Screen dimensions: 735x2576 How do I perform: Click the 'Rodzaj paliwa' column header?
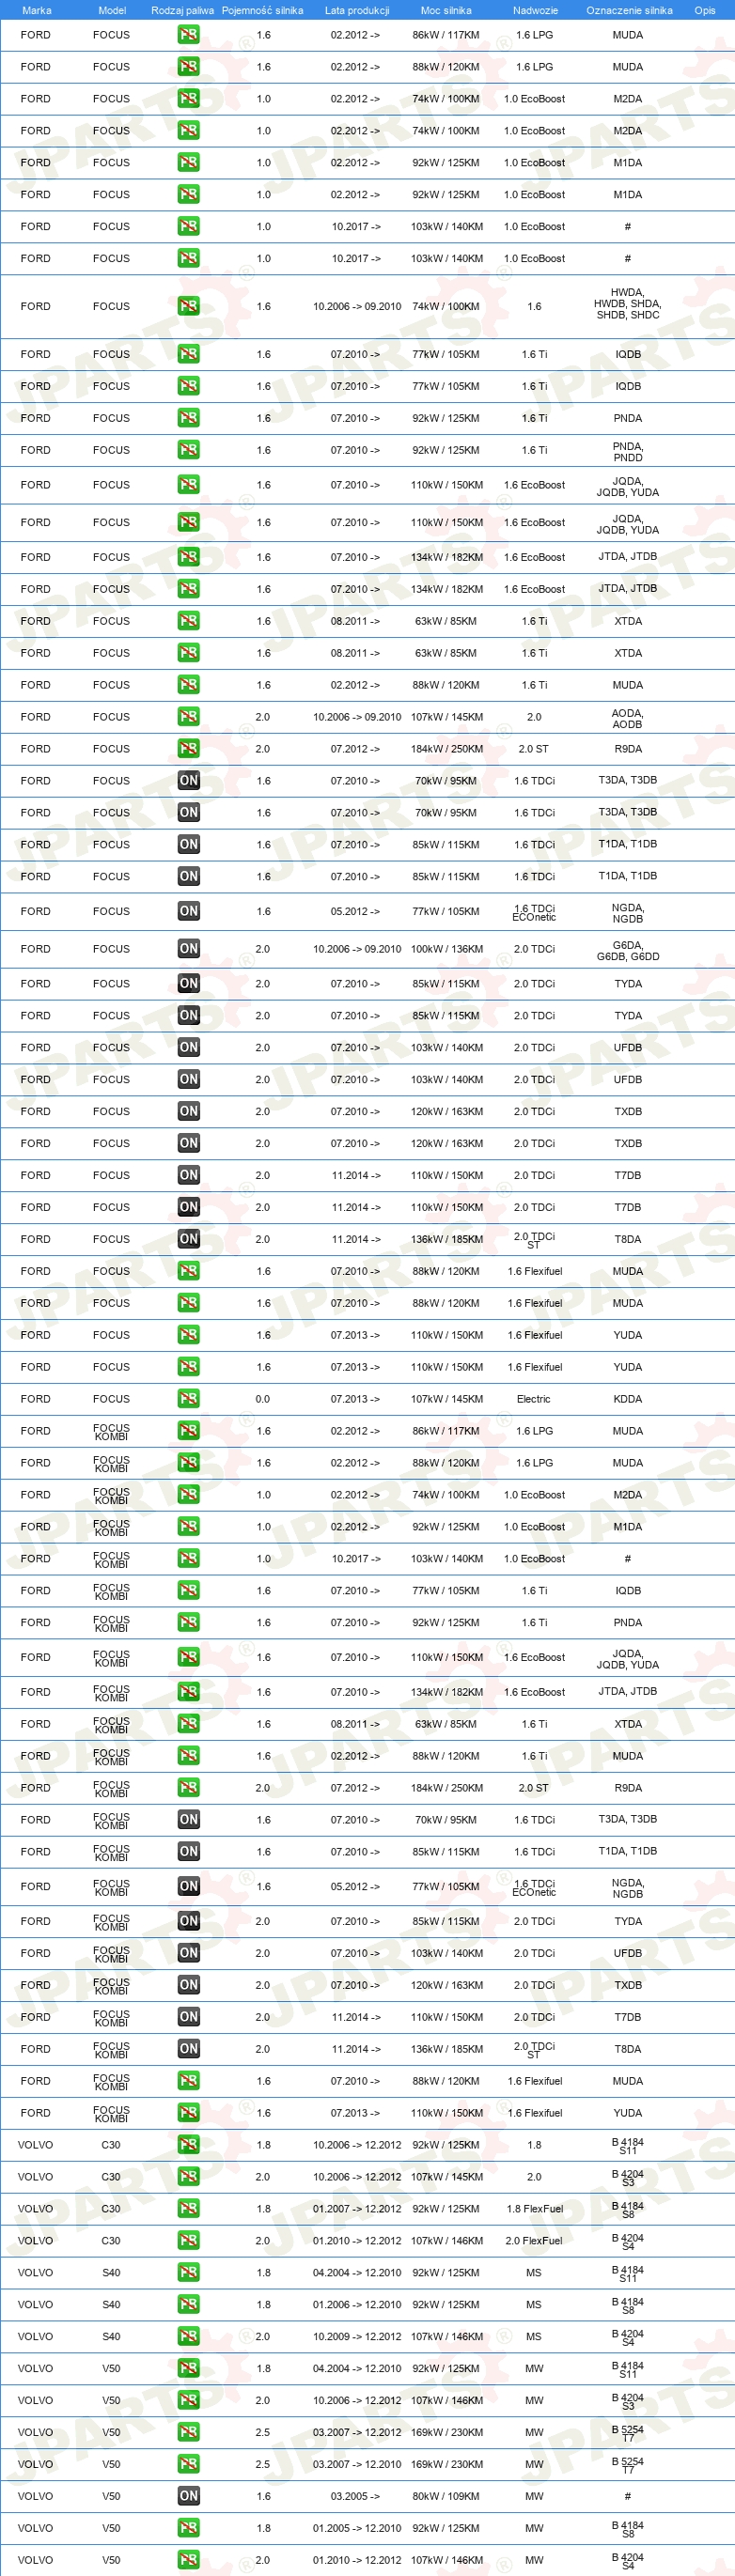pos(182,10)
